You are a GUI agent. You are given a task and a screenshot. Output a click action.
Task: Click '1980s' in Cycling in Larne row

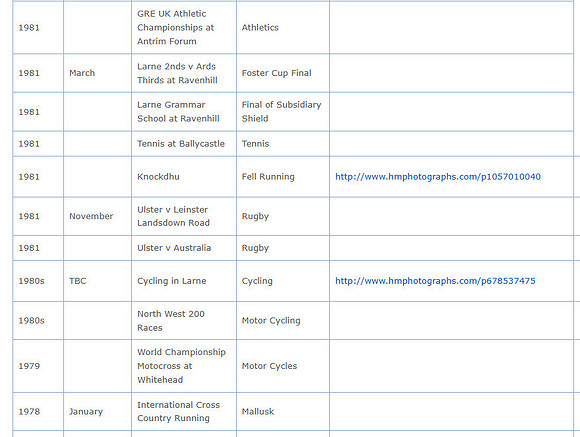pos(38,281)
